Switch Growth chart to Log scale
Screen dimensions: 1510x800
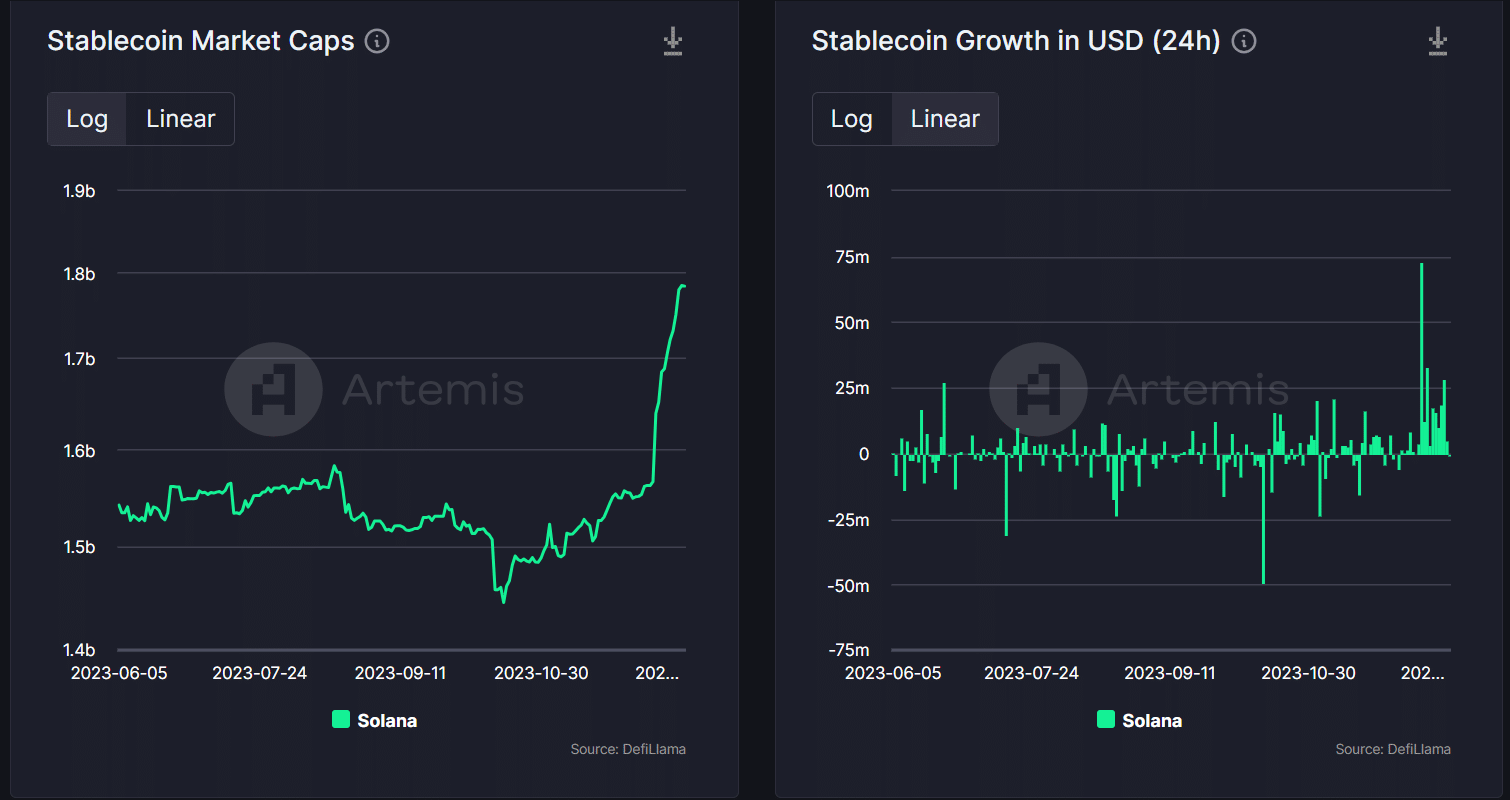pos(851,118)
